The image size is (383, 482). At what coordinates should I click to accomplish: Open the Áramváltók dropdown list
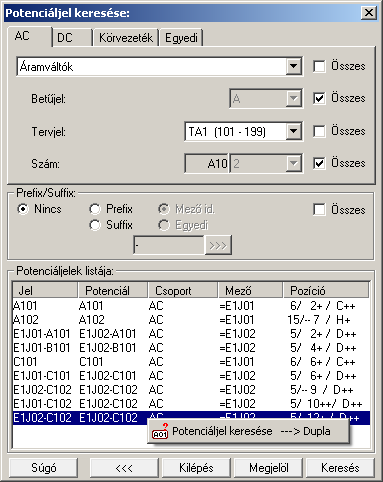(x=293, y=66)
